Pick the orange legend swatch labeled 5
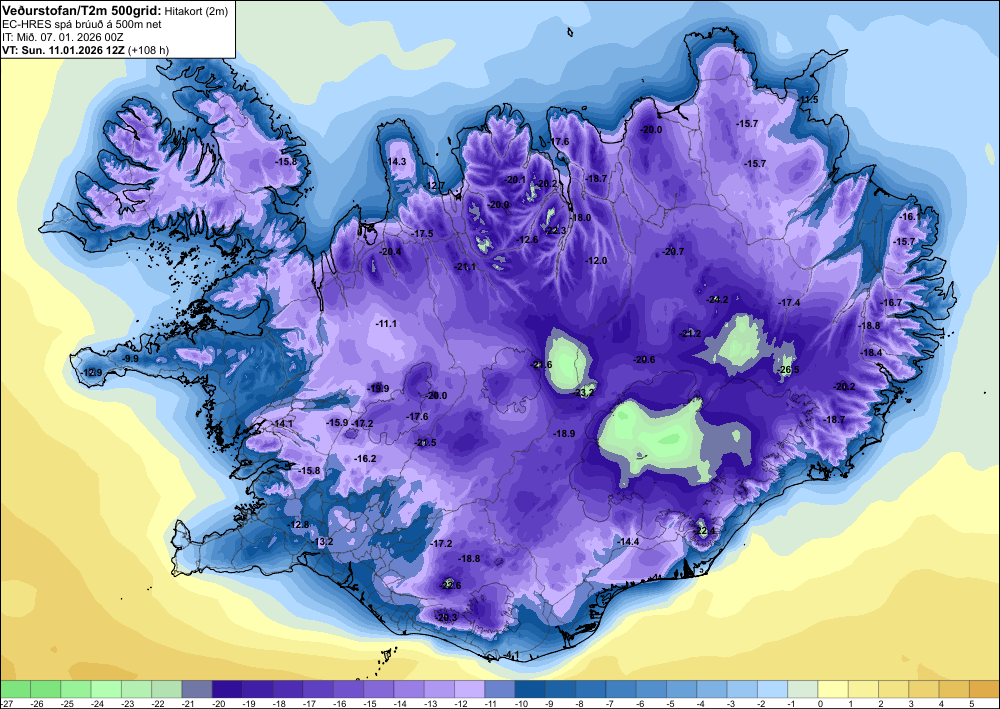Screen dimensions: 1000x709 (984, 689)
